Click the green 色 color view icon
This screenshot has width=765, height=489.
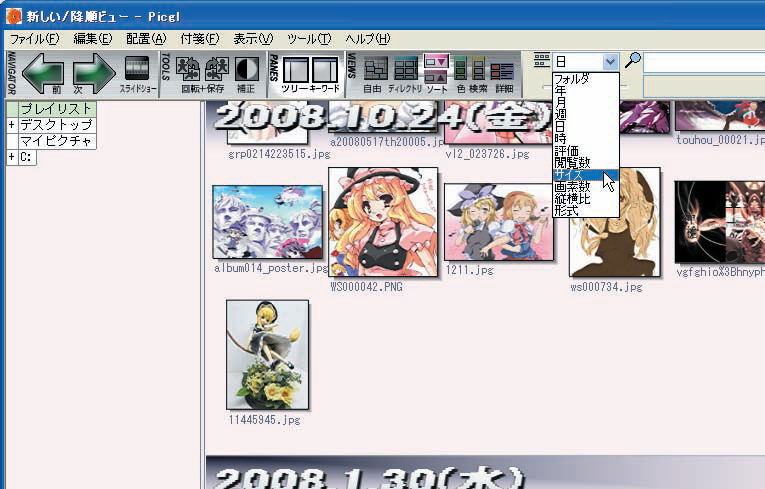tap(460, 68)
